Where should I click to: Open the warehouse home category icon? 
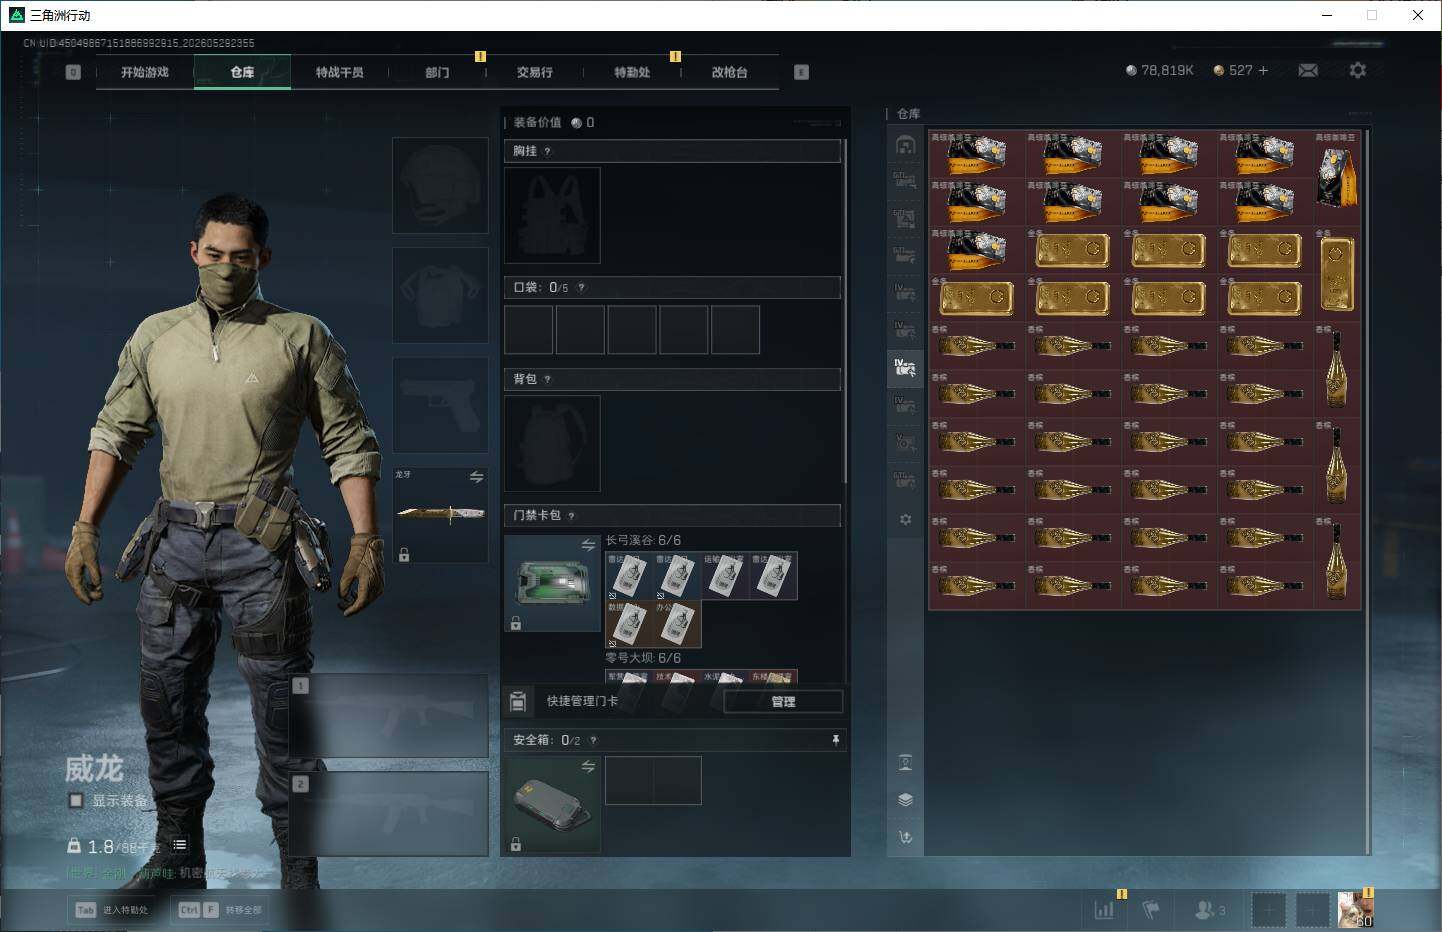[905, 146]
